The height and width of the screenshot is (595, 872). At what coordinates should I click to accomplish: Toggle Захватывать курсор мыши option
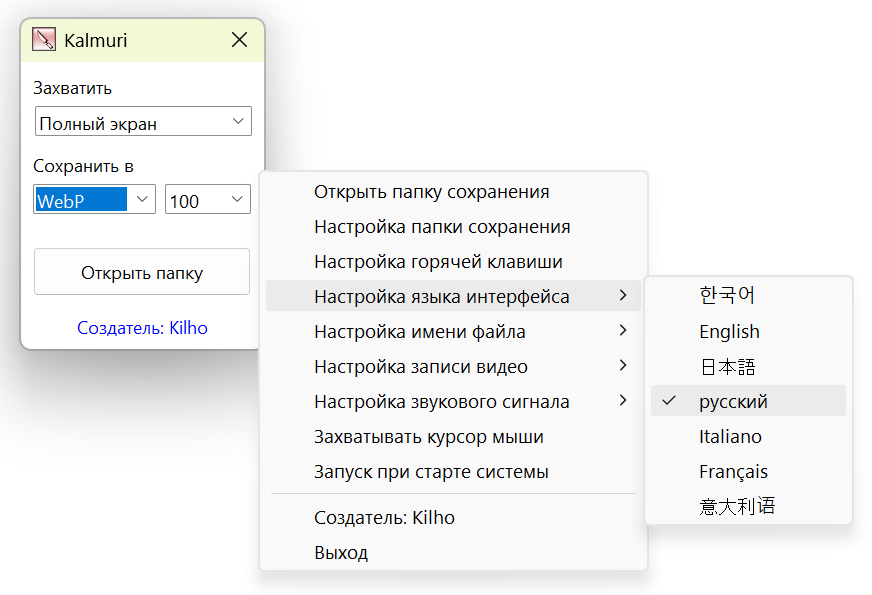[428, 437]
